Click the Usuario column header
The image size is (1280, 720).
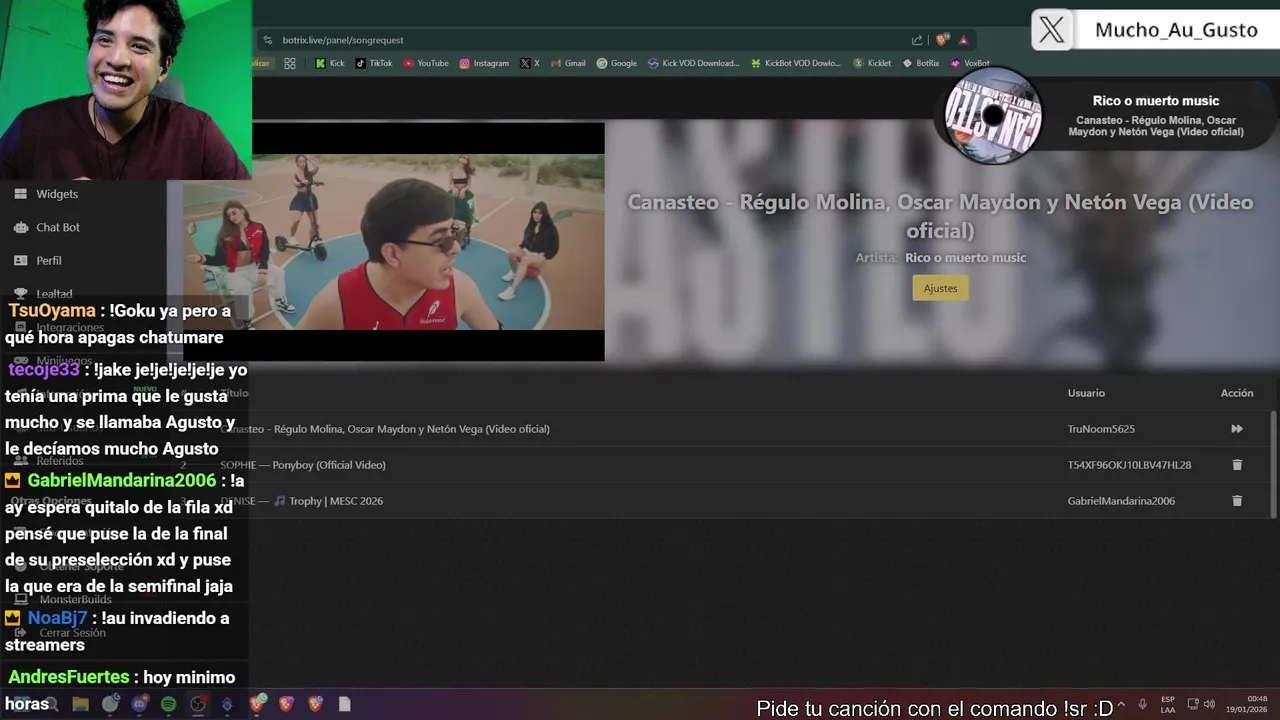[x=1086, y=393]
